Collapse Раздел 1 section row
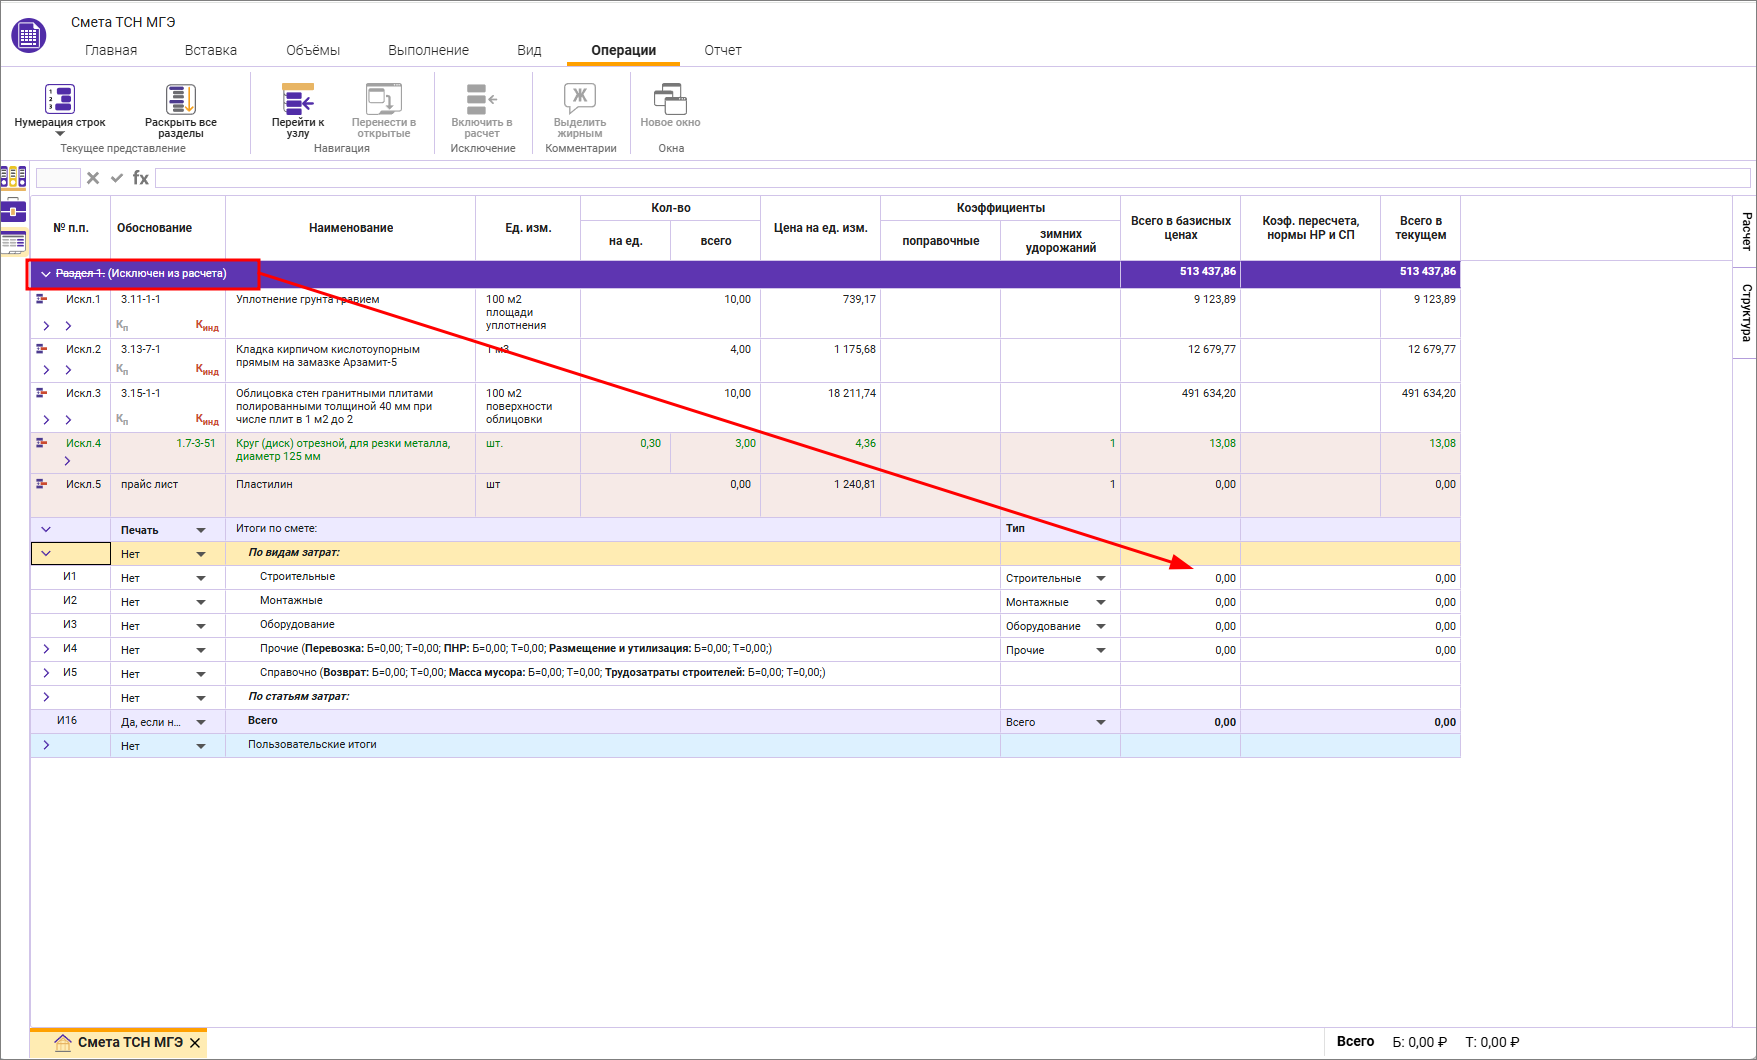This screenshot has width=1757, height=1060. pos(46,274)
